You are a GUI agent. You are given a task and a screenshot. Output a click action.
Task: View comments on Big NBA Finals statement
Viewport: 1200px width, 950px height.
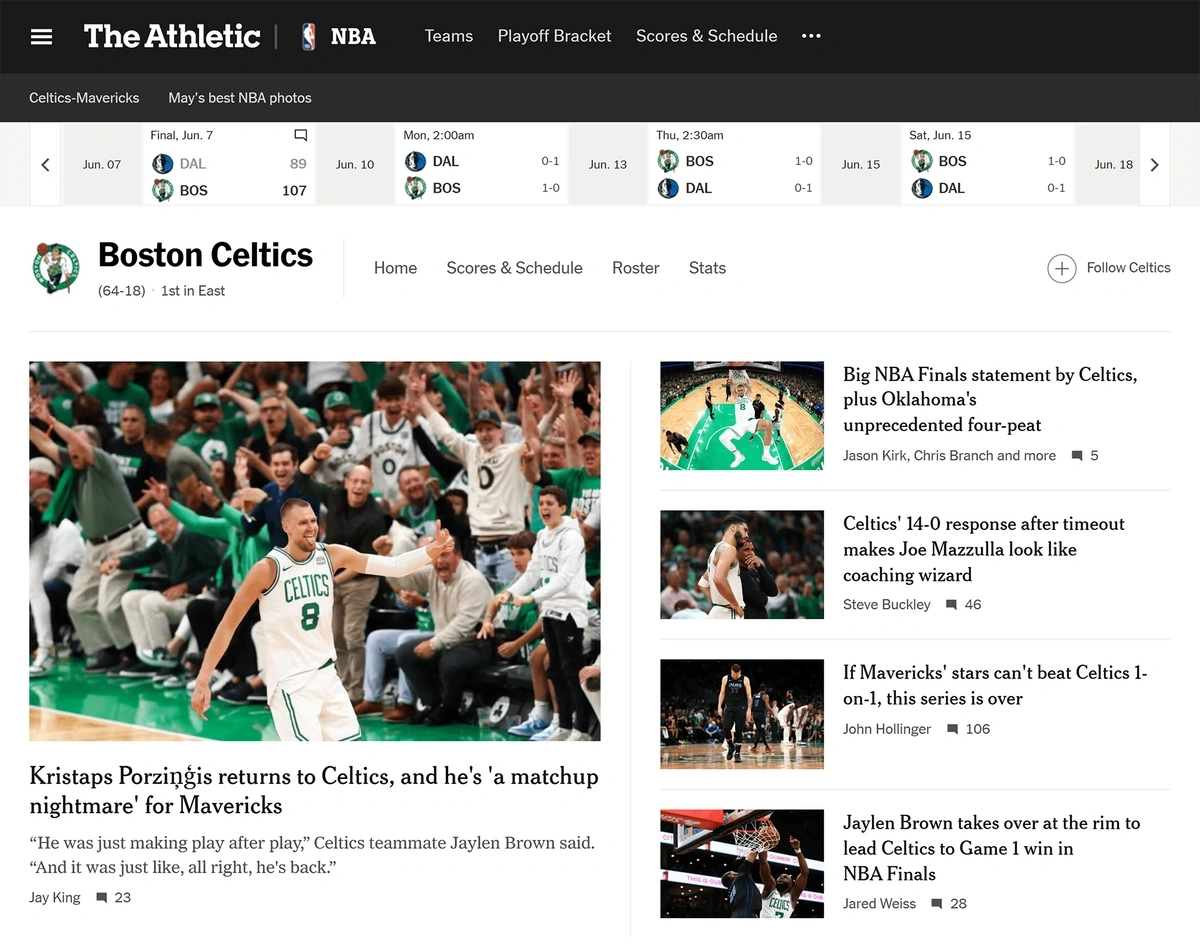pos(1085,455)
